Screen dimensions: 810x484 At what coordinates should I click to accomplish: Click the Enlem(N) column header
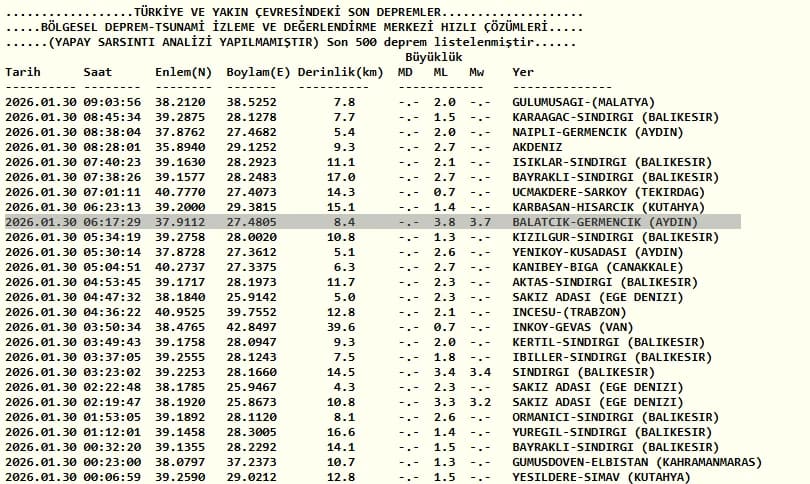(183, 72)
